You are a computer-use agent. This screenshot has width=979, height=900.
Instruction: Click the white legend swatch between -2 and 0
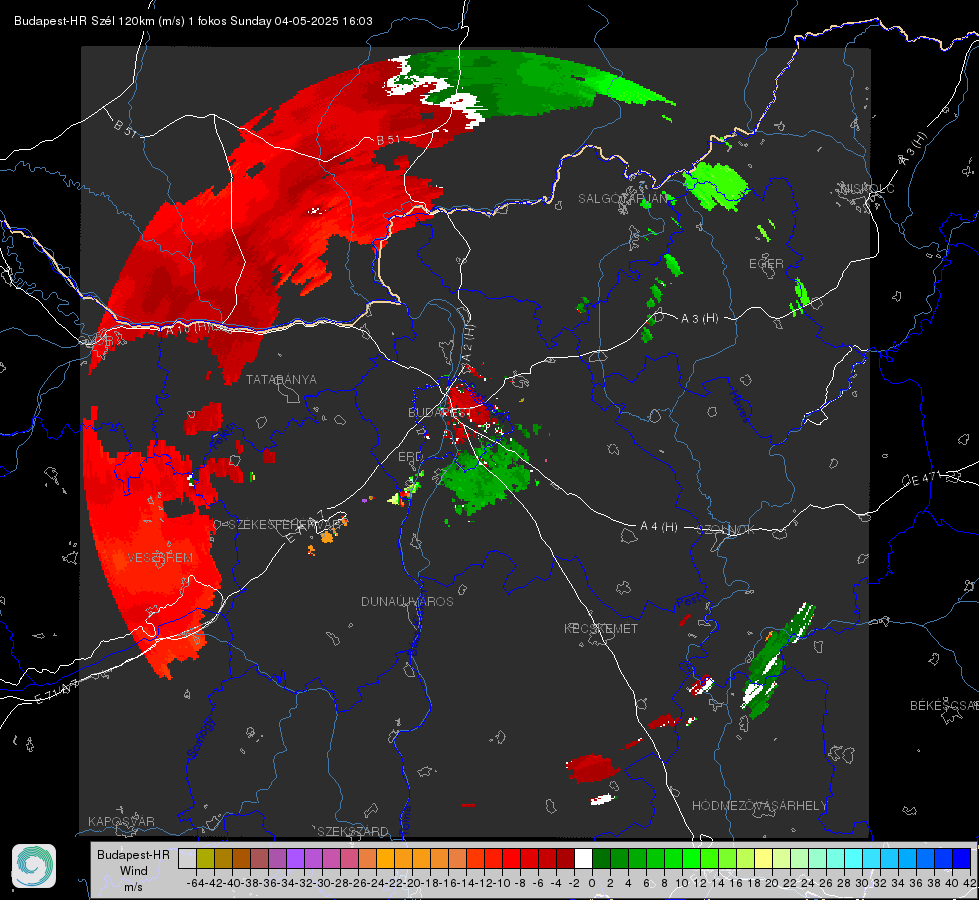point(583,858)
